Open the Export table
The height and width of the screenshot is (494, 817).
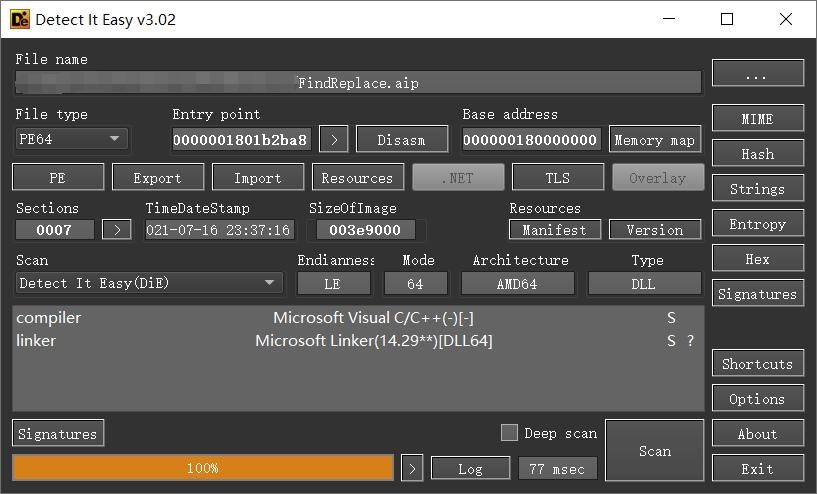[x=158, y=178]
